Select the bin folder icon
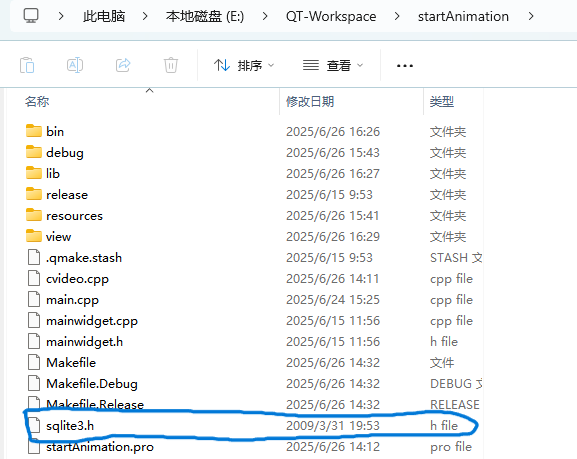This screenshot has height=459, width=577. click(34, 131)
